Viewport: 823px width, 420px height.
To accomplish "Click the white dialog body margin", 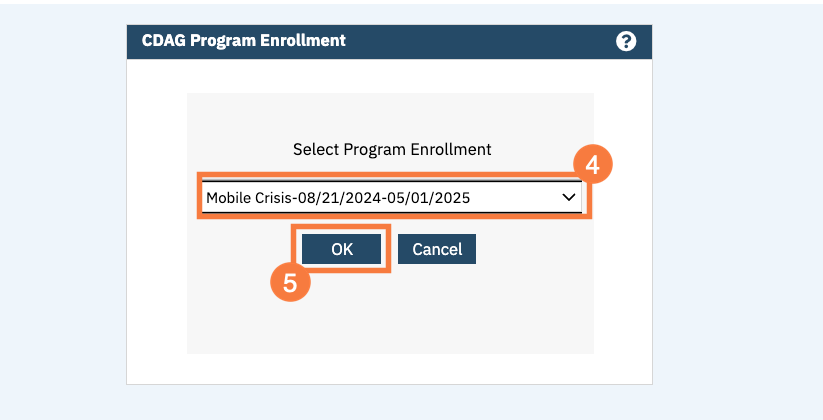I will tap(157, 220).
